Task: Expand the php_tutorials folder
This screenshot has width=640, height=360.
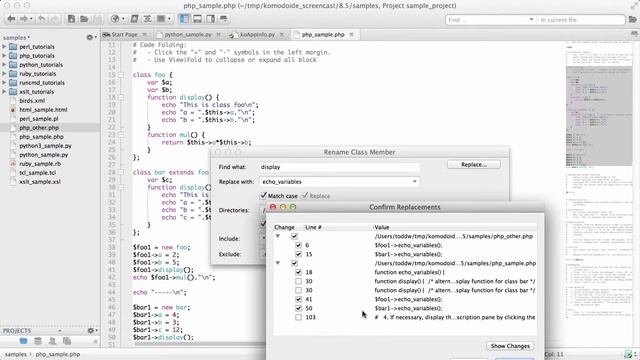Action: (4, 56)
